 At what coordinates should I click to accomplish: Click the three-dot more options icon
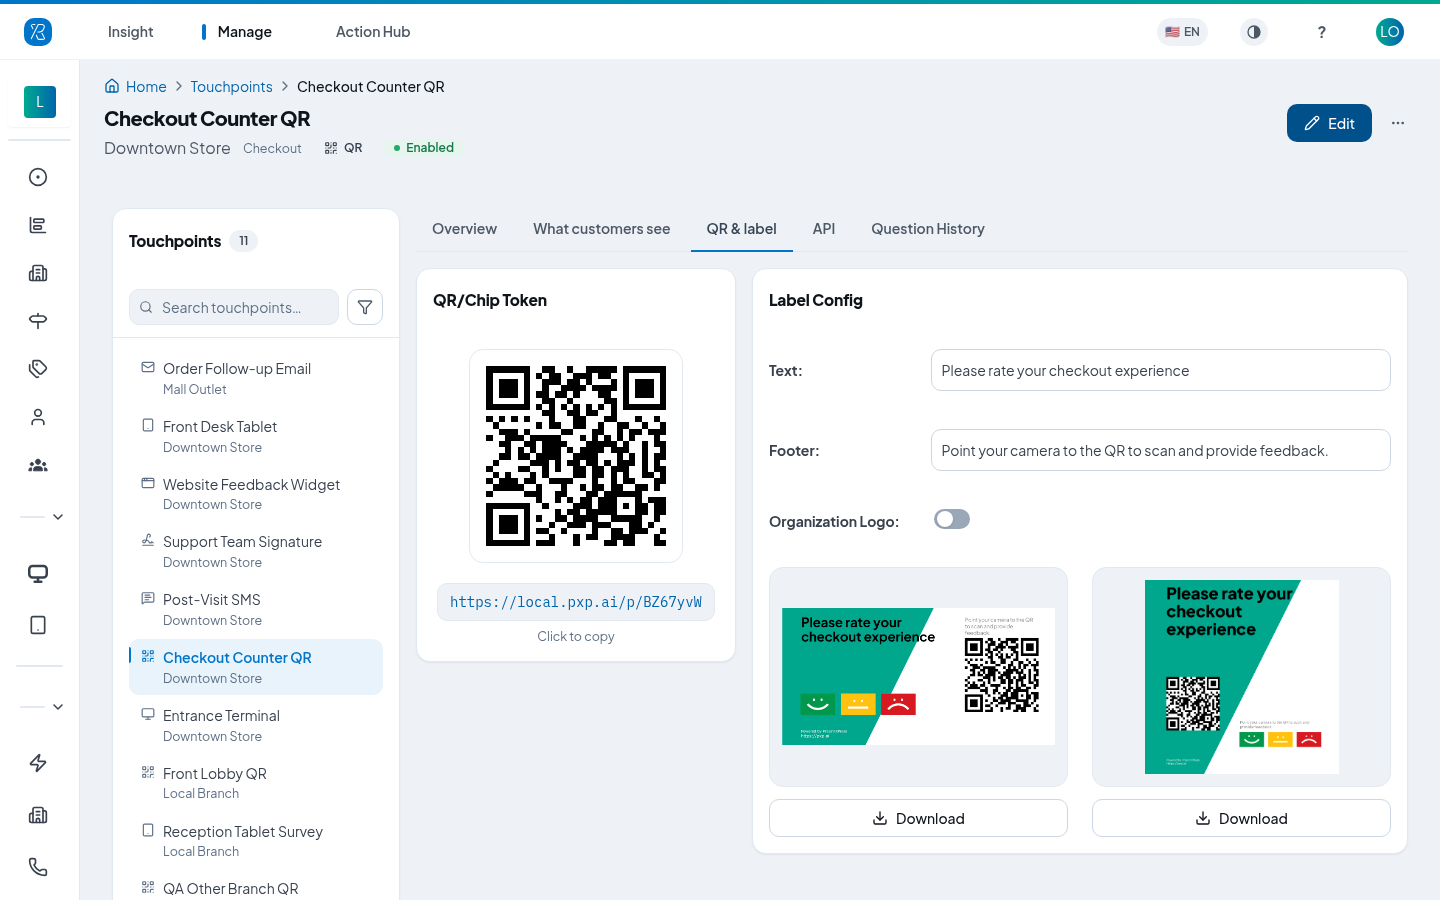click(x=1397, y=123)
